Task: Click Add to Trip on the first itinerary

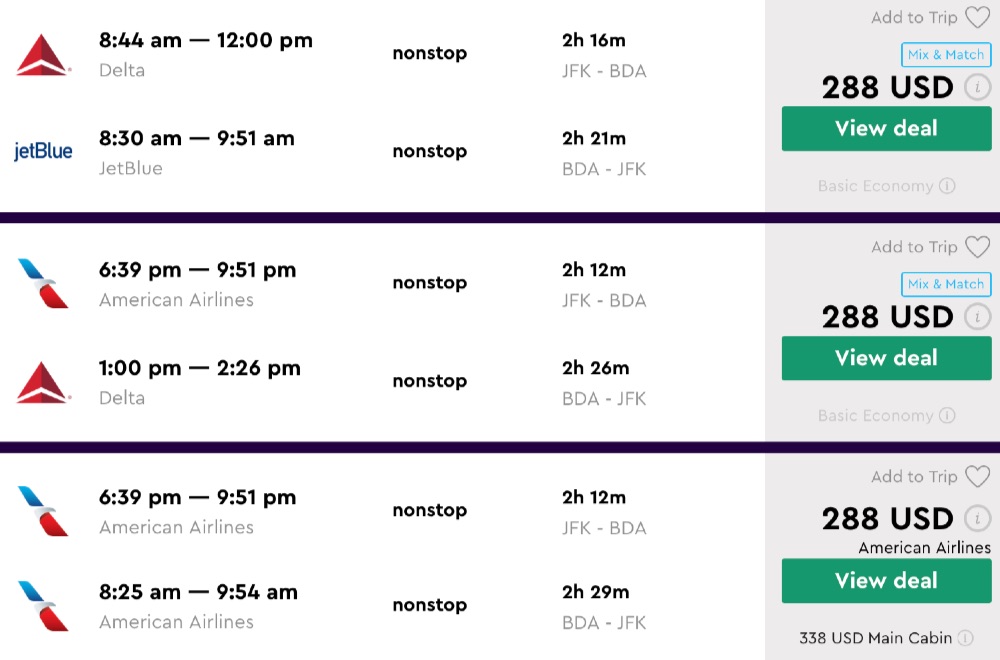Action: 914,17
